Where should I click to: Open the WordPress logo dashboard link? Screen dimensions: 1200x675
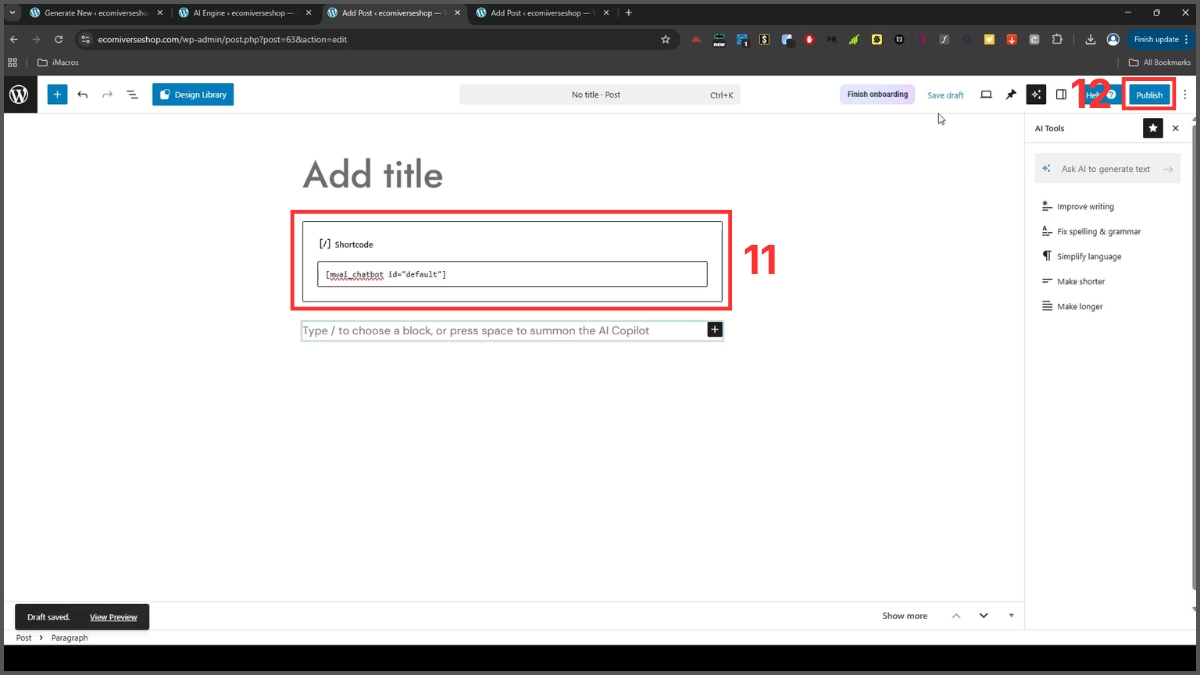[x=19, y=95]
